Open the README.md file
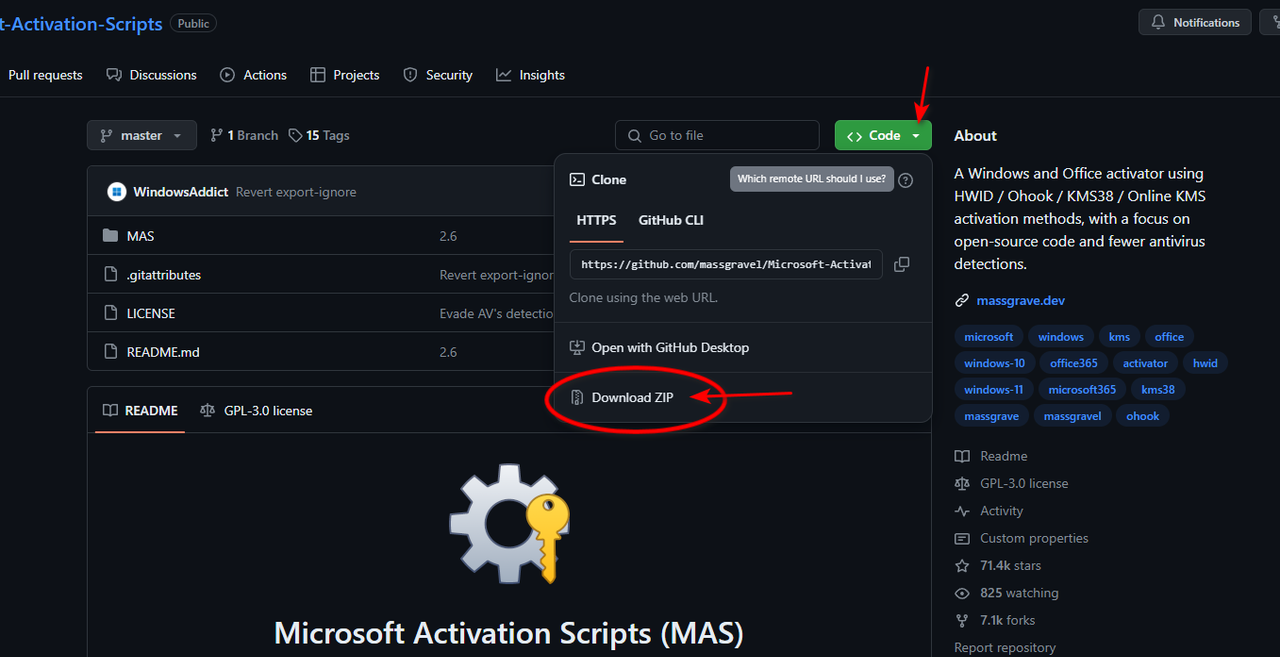The image size is (1280, 657). [x=163, y=352]
